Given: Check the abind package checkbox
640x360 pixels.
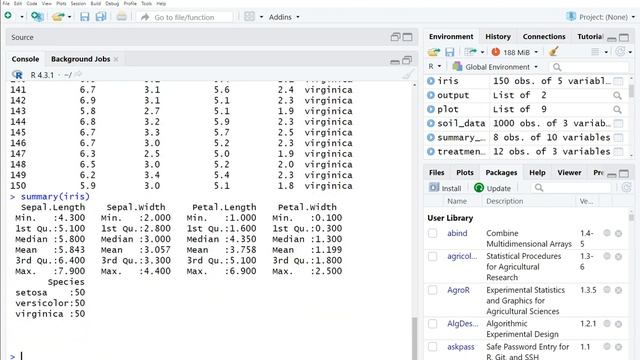Looking at the screenshot, I should (x=433, y=233).
